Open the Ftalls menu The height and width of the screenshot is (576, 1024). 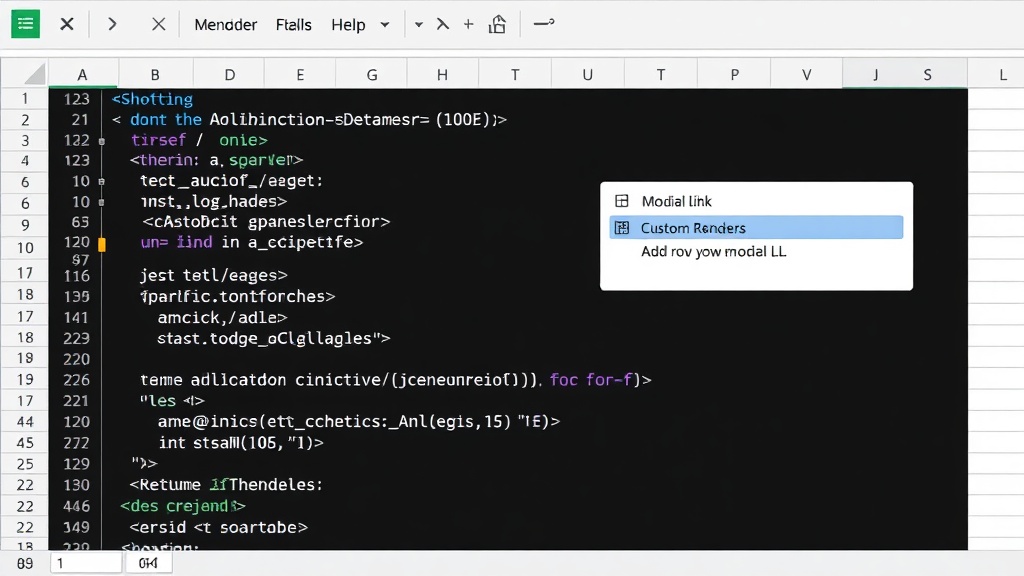coord(293,25)
